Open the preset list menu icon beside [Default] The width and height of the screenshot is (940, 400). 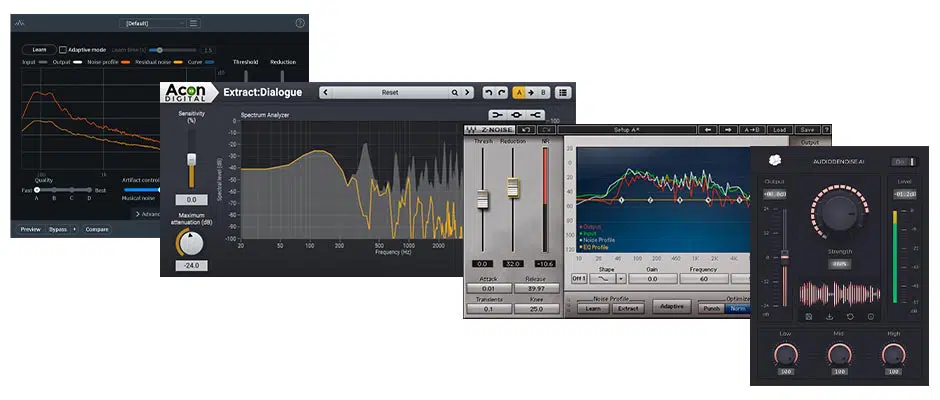194,23
